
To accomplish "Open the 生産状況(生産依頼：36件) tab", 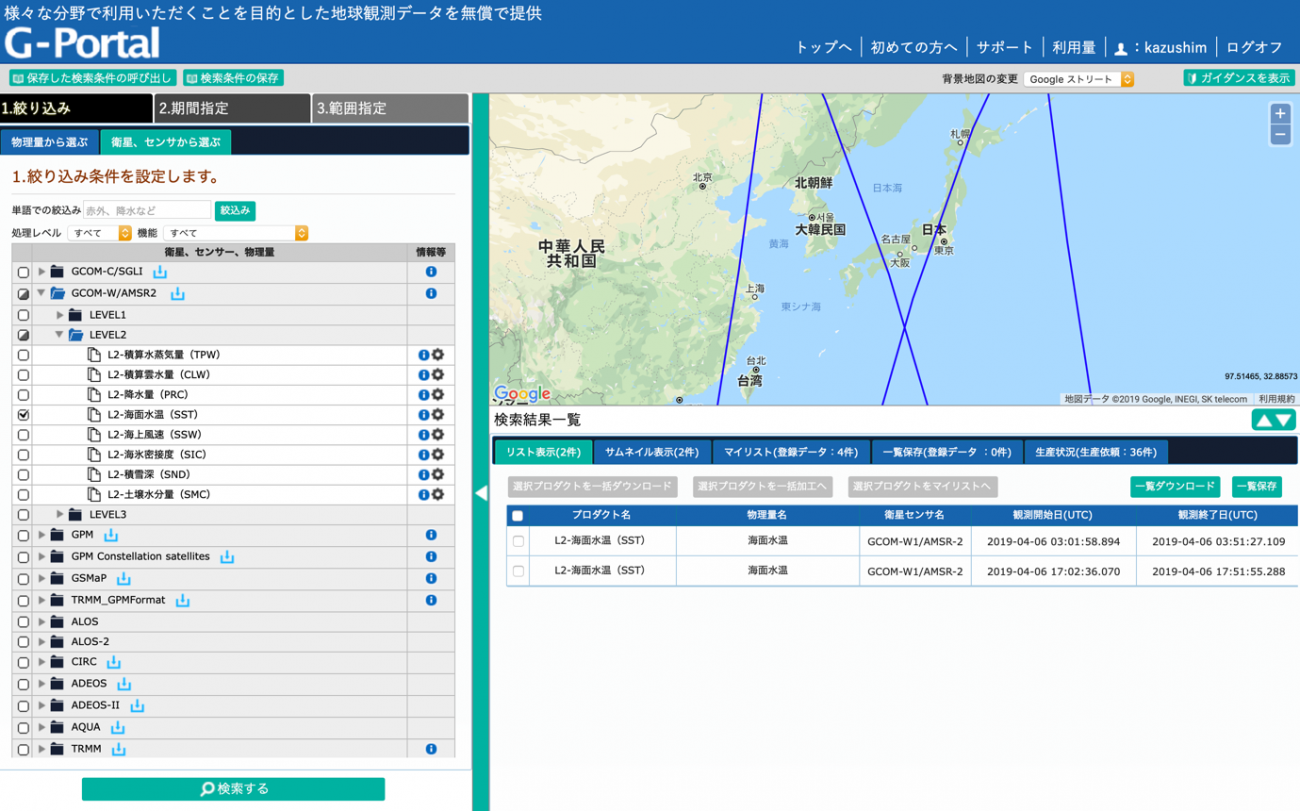I will click(1095, 452).
